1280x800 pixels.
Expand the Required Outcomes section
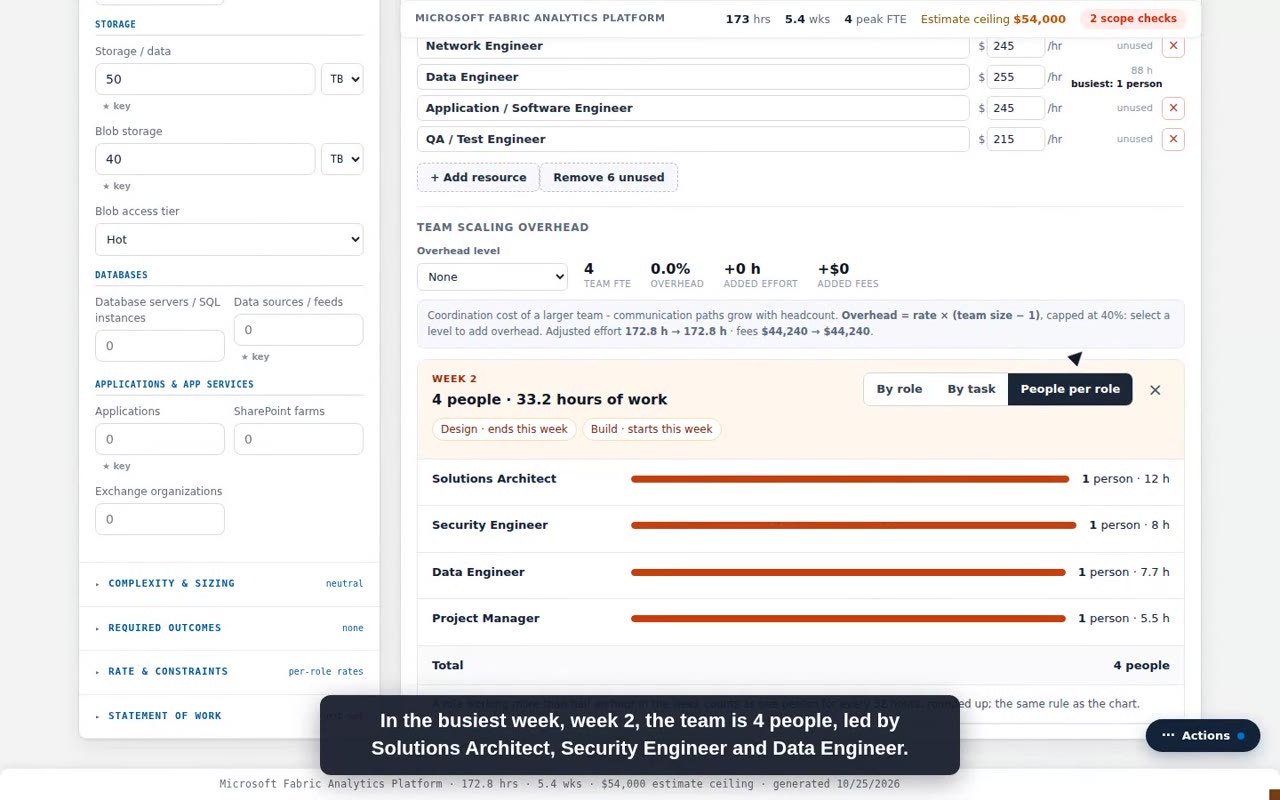click(229, 628)
